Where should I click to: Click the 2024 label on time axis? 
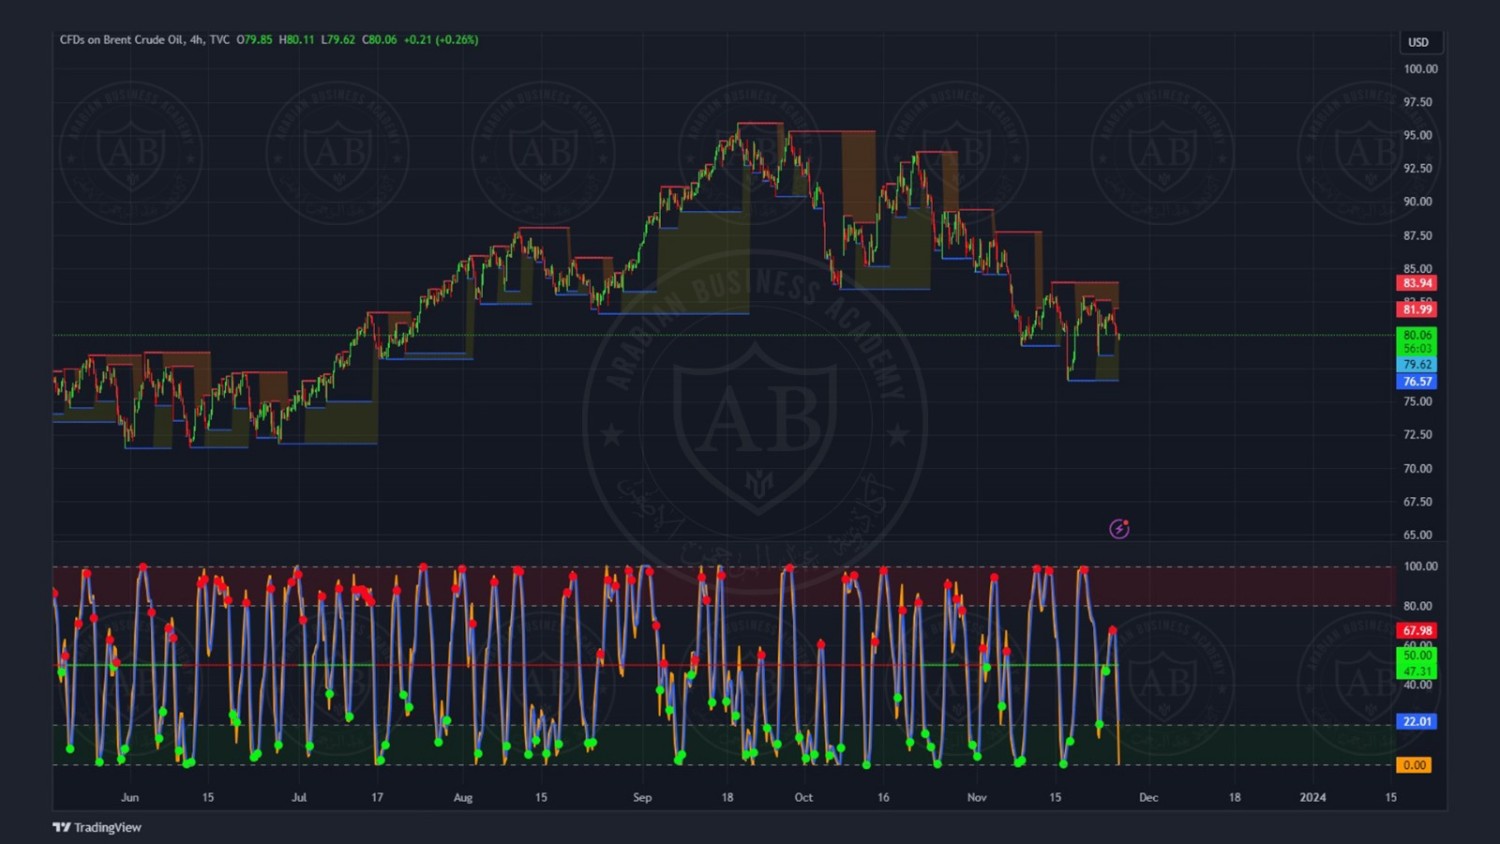coord(1312,797)
